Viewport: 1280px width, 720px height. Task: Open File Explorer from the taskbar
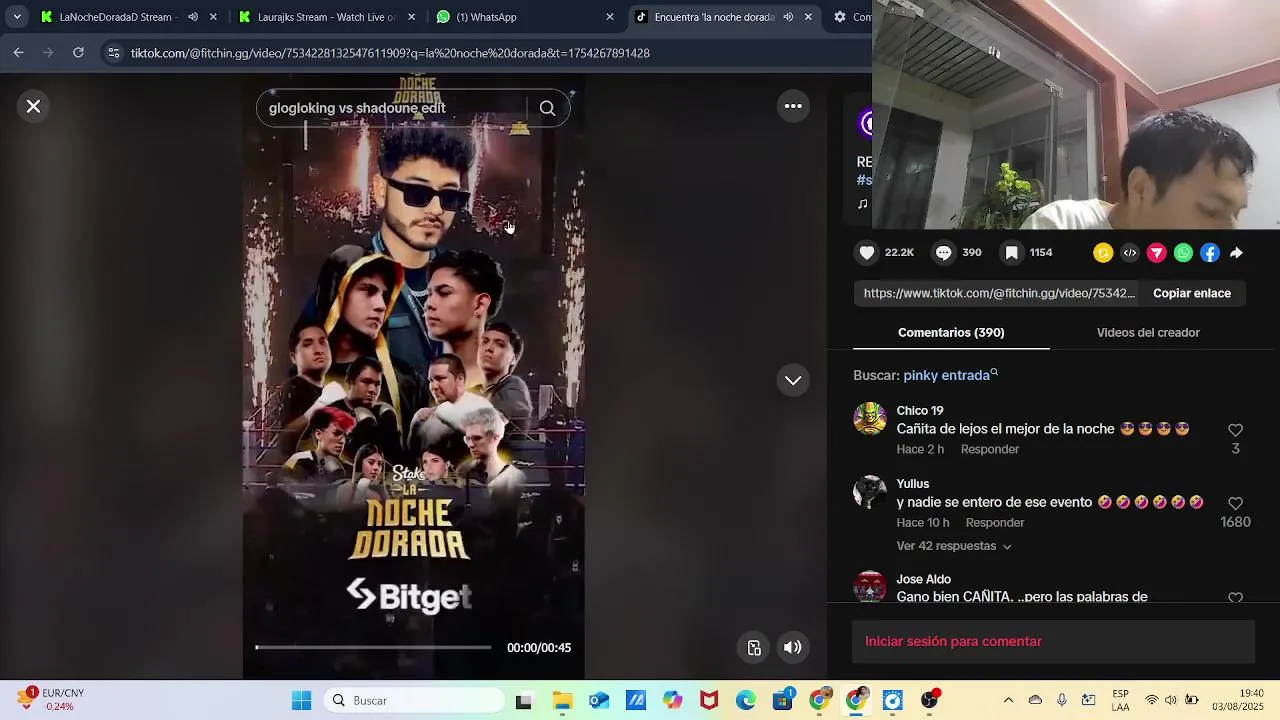[562, 701]
